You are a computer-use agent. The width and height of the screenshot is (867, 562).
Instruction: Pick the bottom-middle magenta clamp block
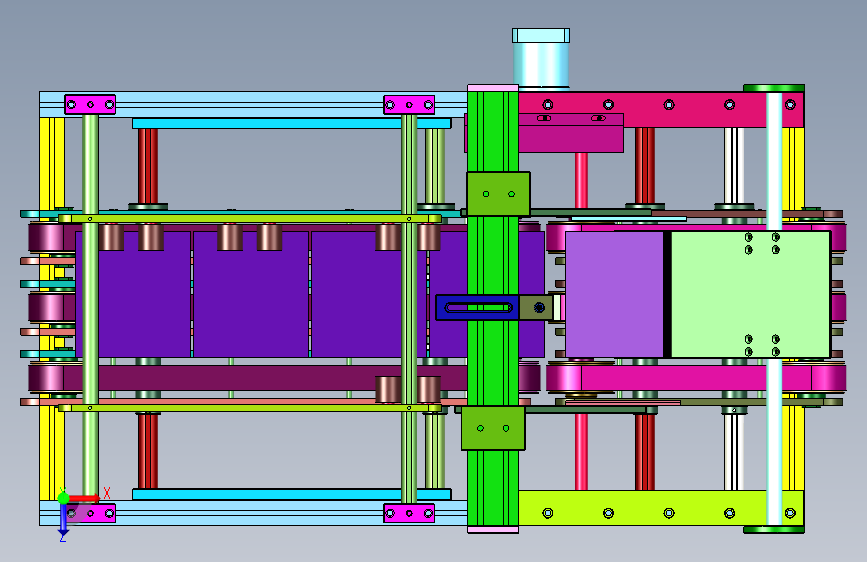tap(409, 513)
